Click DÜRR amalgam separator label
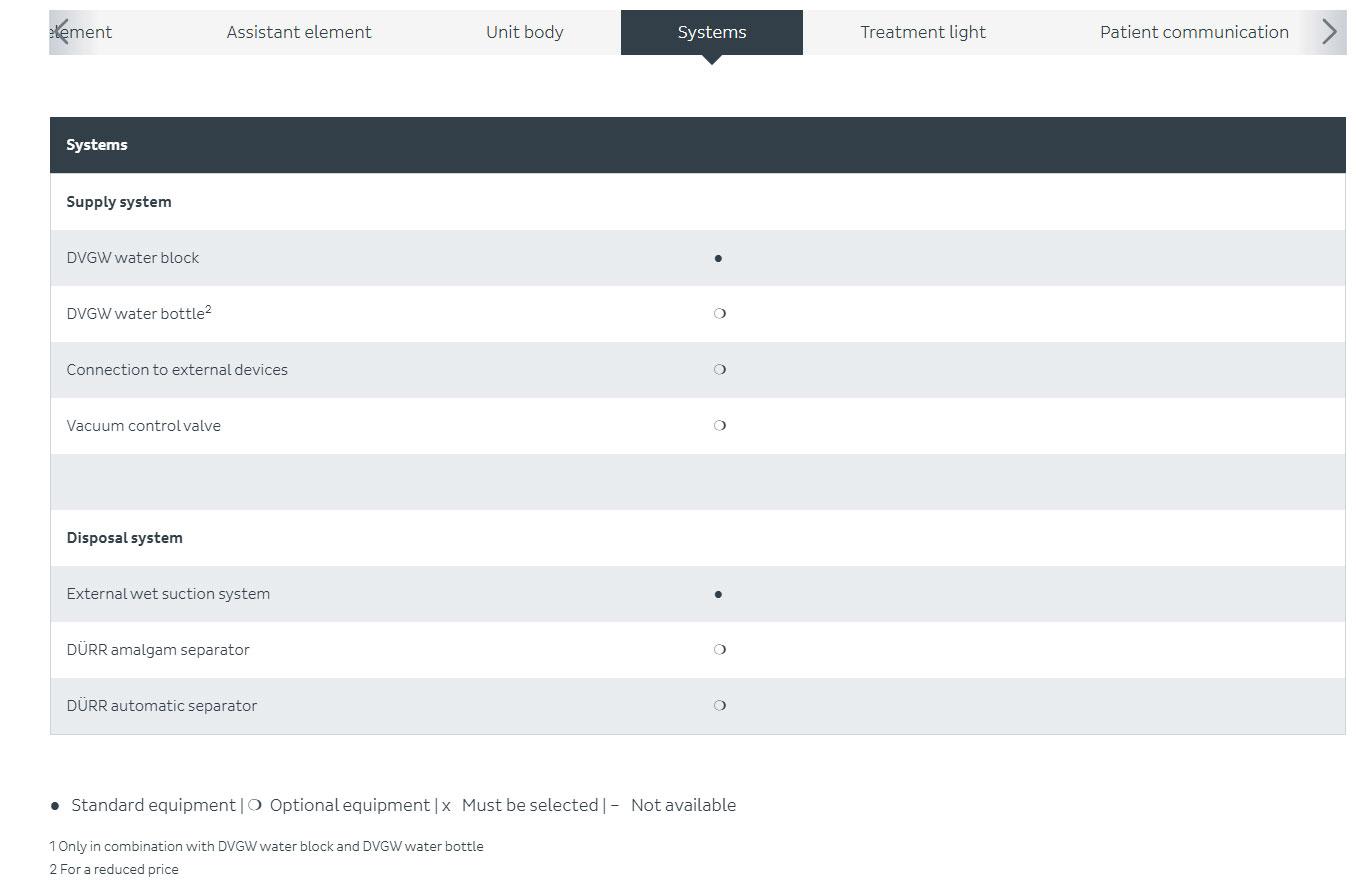This screenshot has height=894, width=1356. [x=158, y=650]
